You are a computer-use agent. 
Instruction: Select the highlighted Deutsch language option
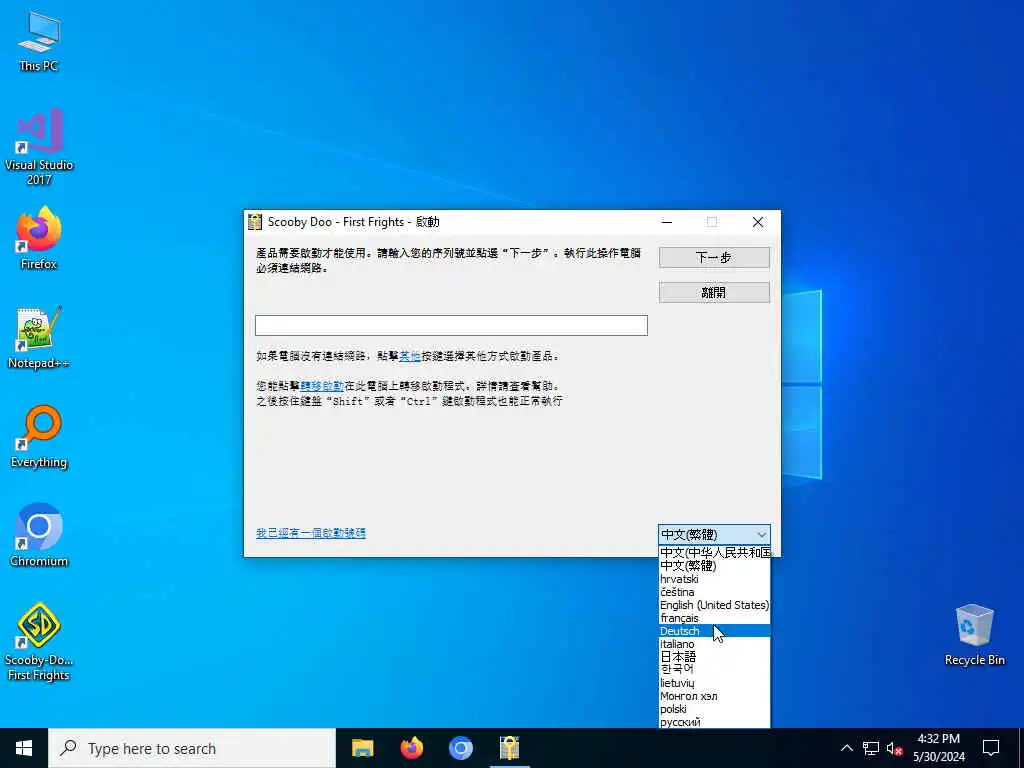[714, 631]
